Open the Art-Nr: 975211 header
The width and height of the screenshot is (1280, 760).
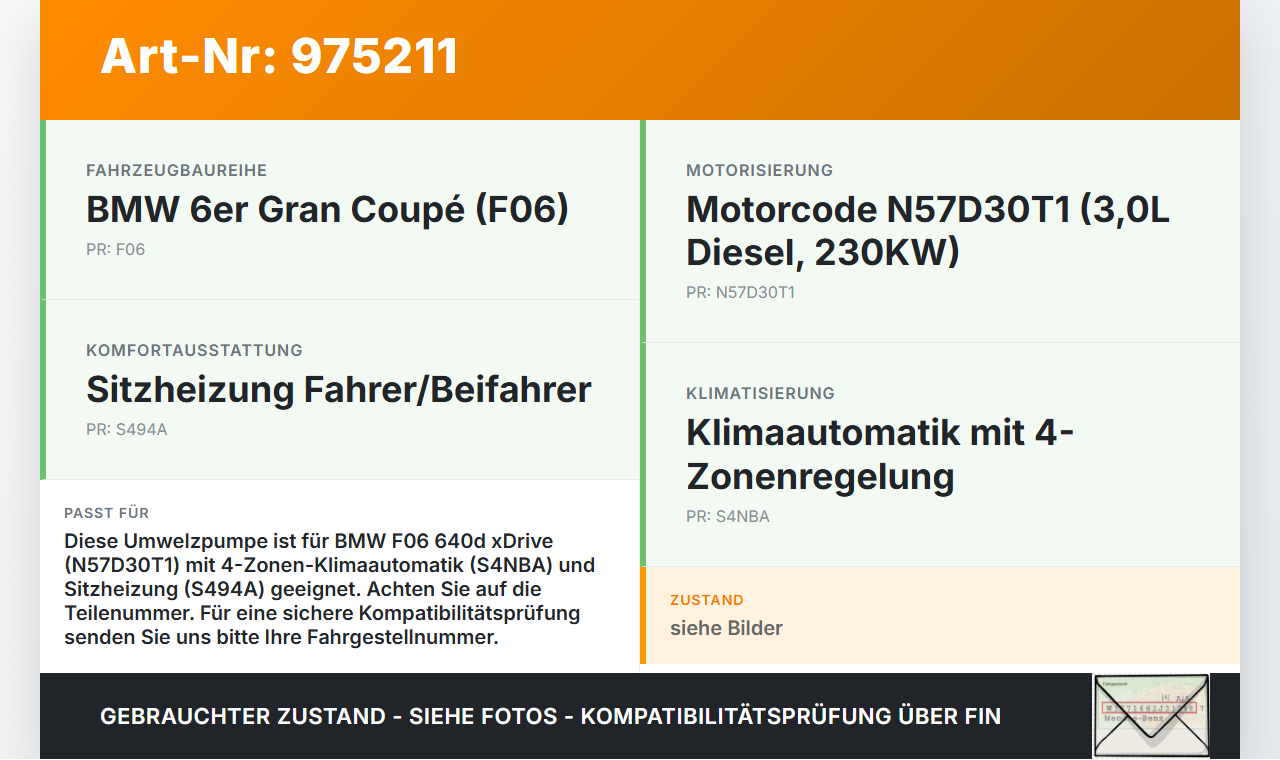click(278, 57)
